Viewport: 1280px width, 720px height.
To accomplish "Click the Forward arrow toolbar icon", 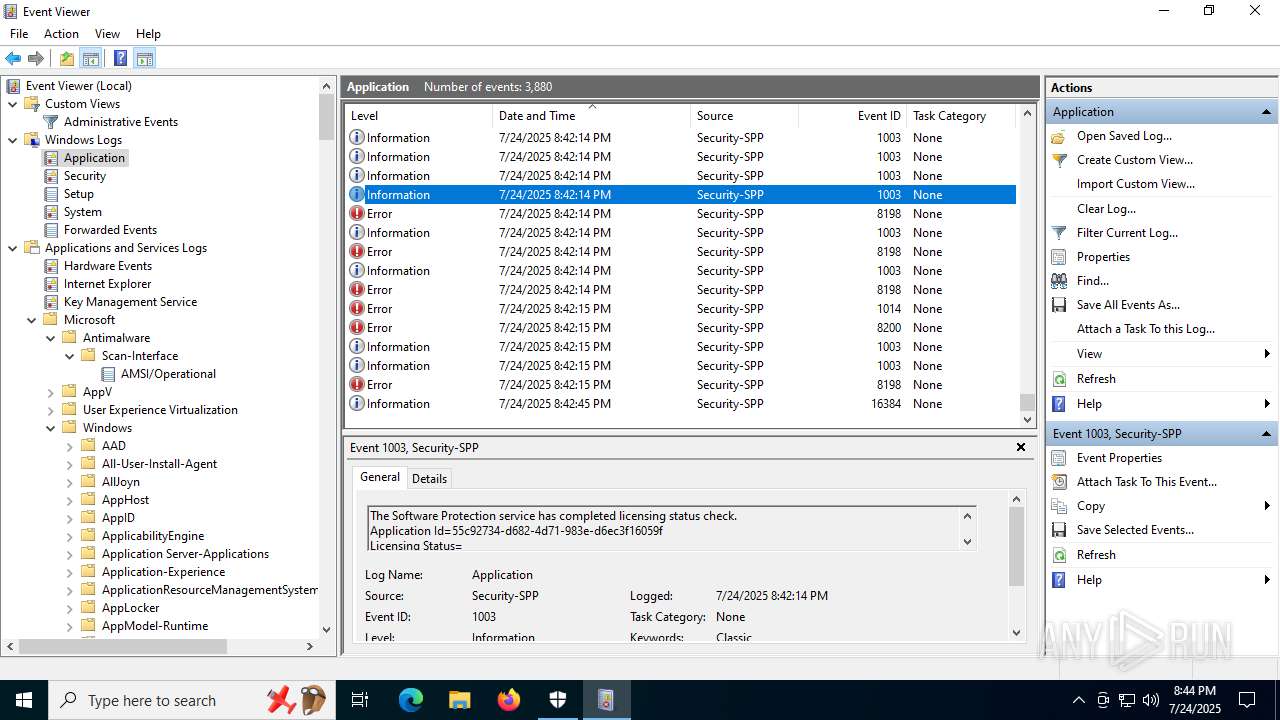I will [x=36, y=58].
